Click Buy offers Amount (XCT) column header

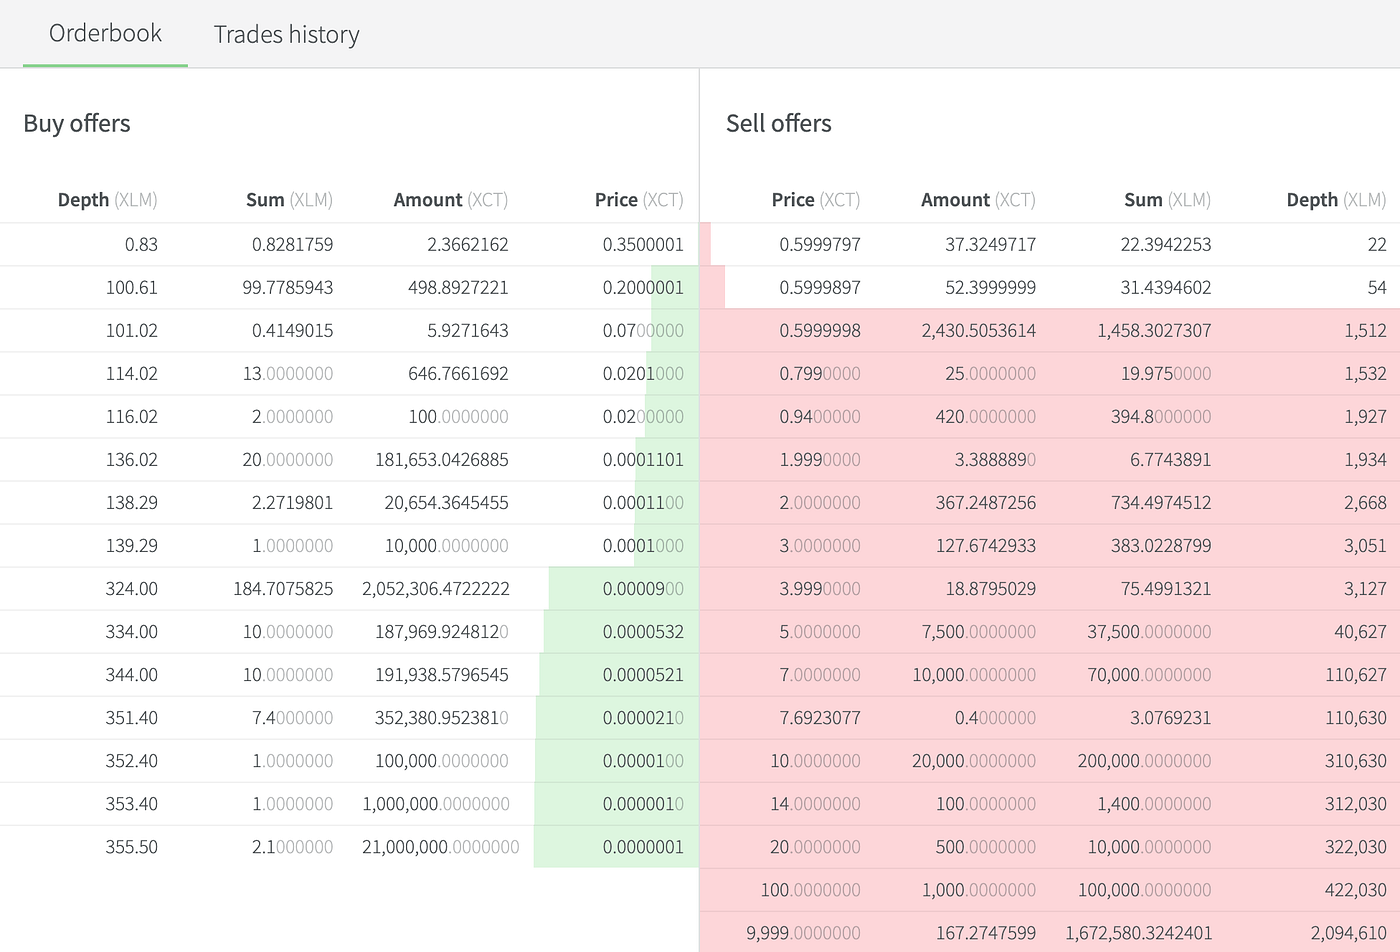pos(451,199)
